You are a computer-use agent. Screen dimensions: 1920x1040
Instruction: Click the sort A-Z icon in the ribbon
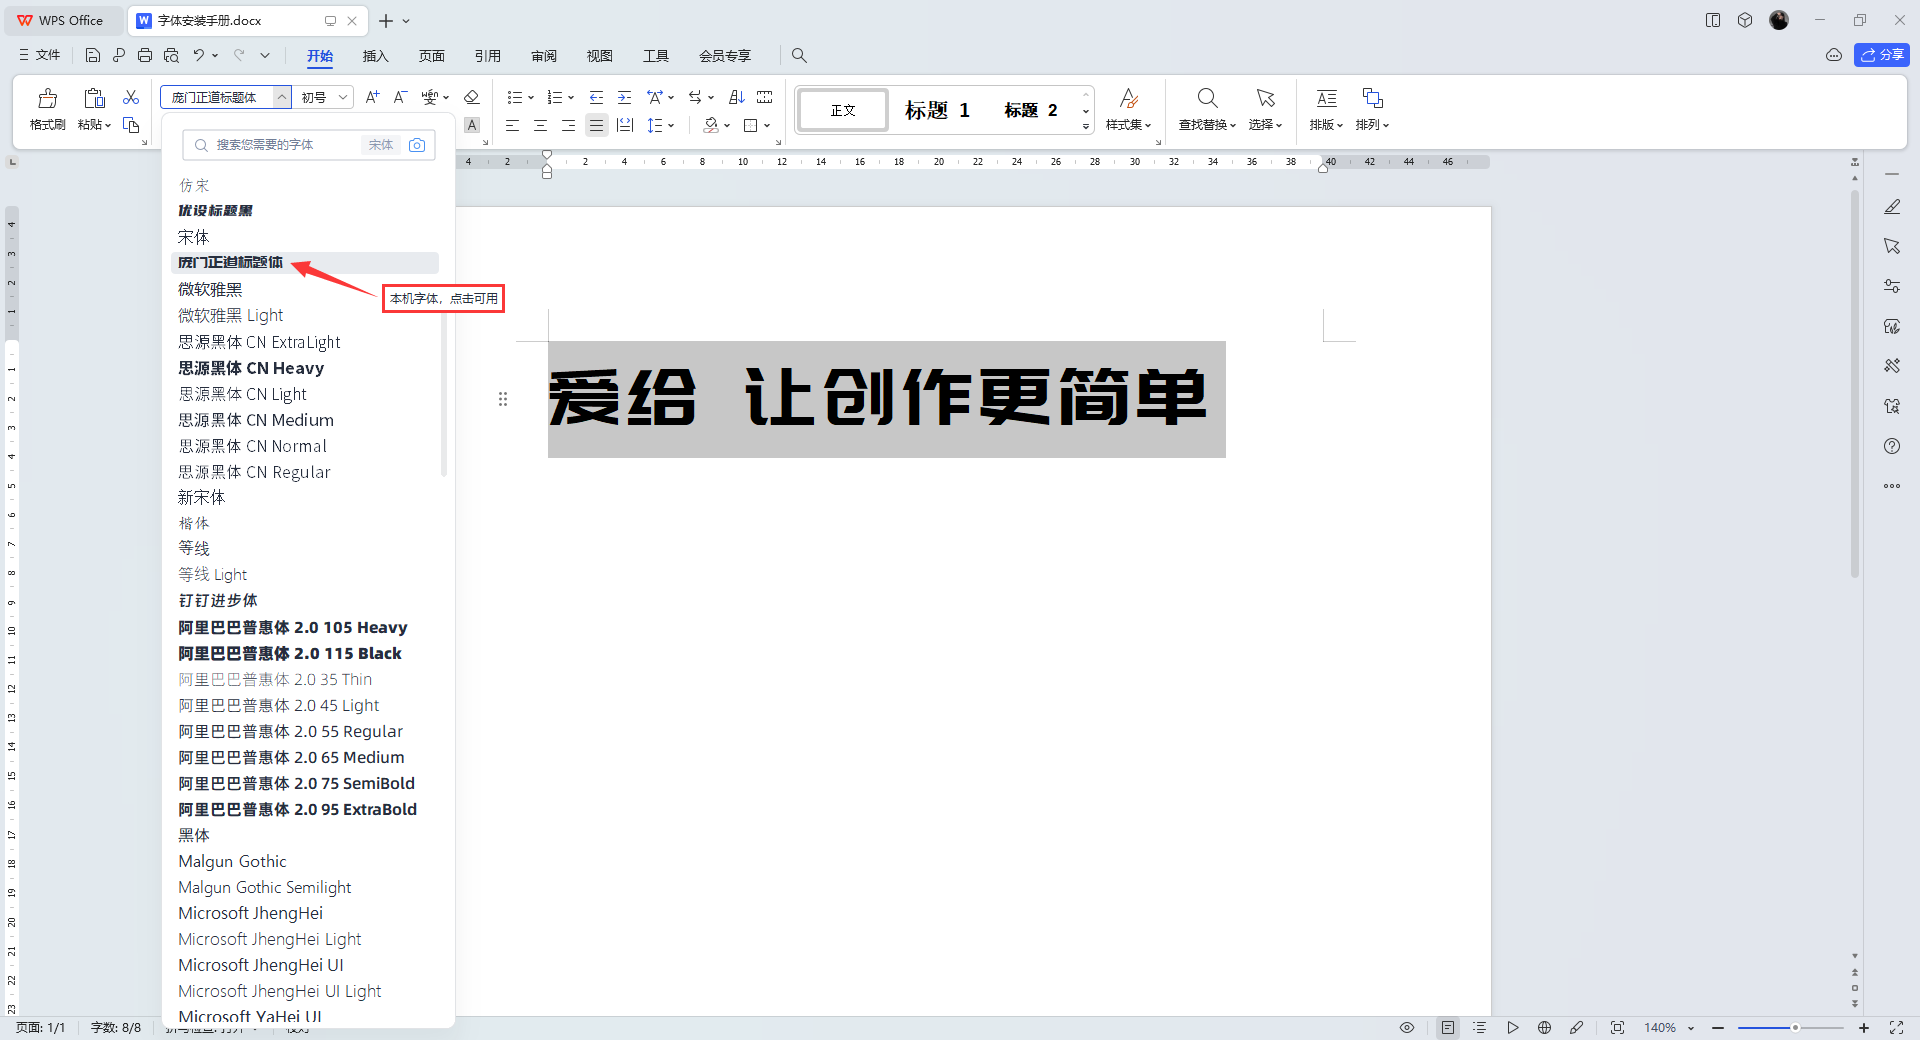737,97
